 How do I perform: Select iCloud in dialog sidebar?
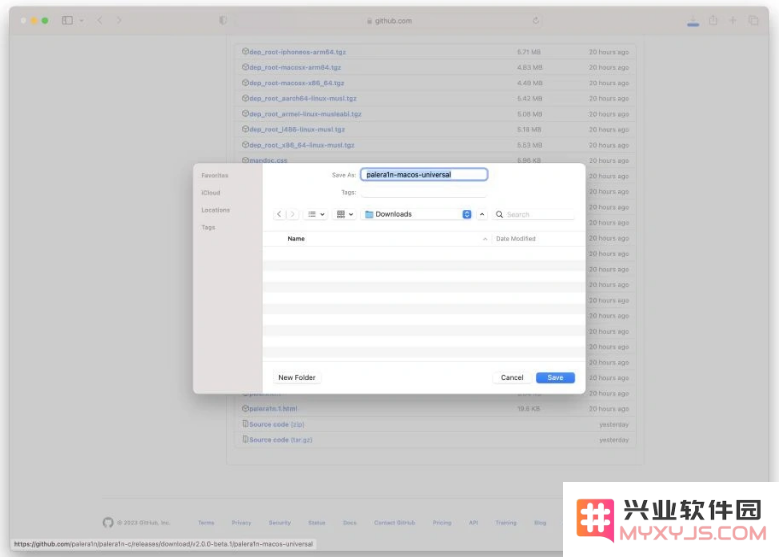211,193
